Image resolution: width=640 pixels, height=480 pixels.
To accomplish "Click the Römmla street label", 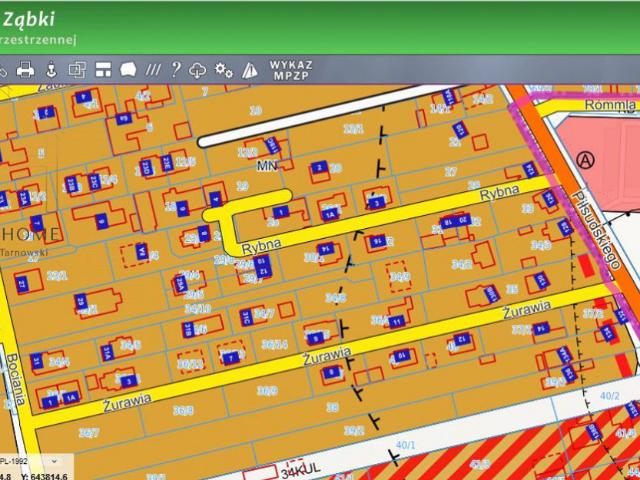I will pos(610,104).
